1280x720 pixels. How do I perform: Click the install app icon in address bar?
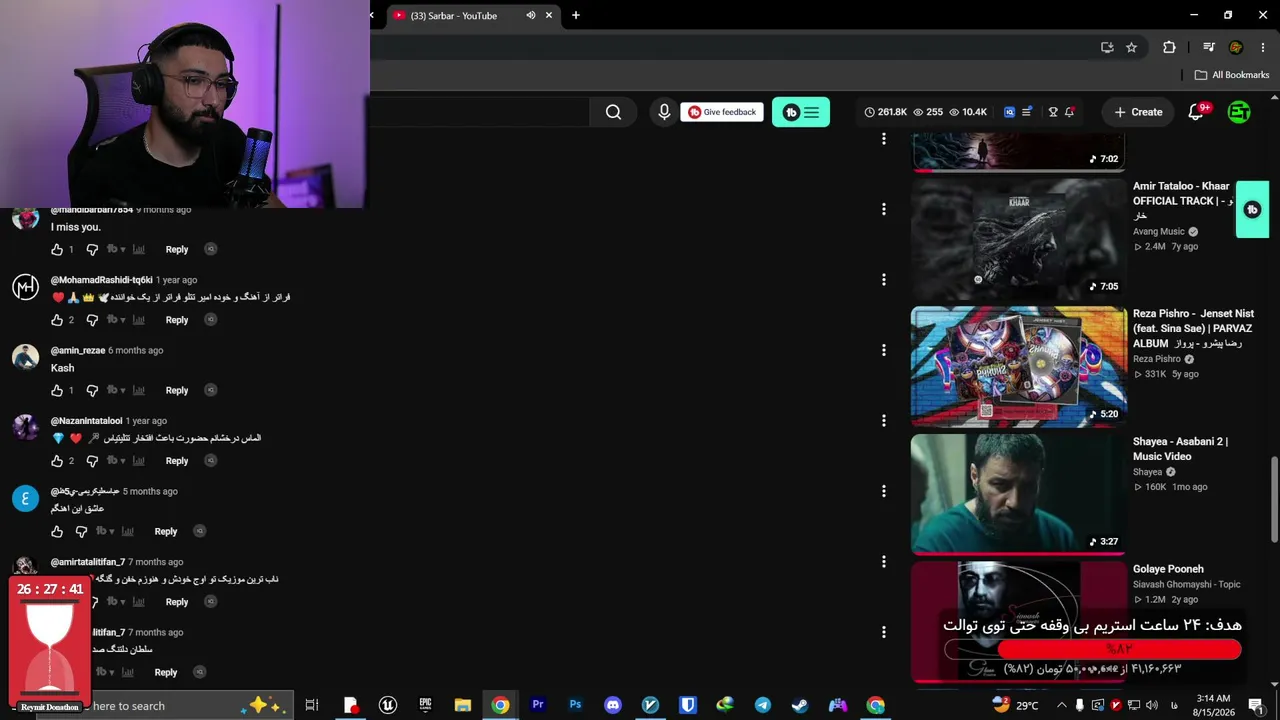pyautogui.click(x=1106, y=47)
